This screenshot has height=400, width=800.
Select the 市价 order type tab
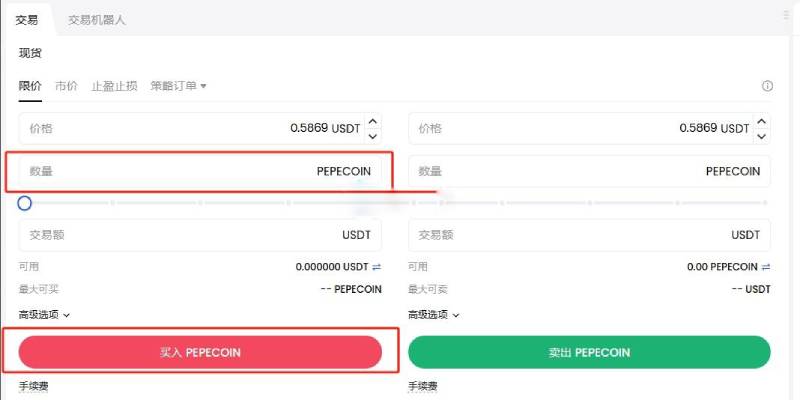[x=66, y=86]
